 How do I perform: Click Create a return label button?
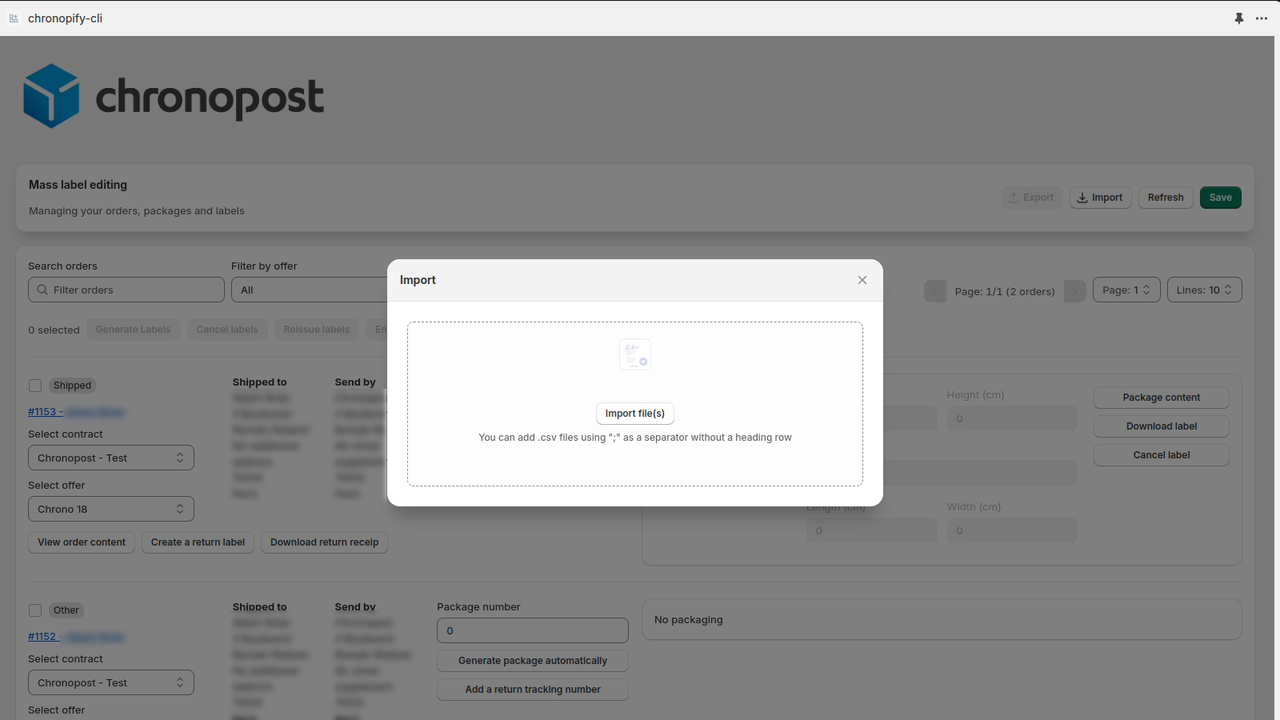[x=198, y=542]
